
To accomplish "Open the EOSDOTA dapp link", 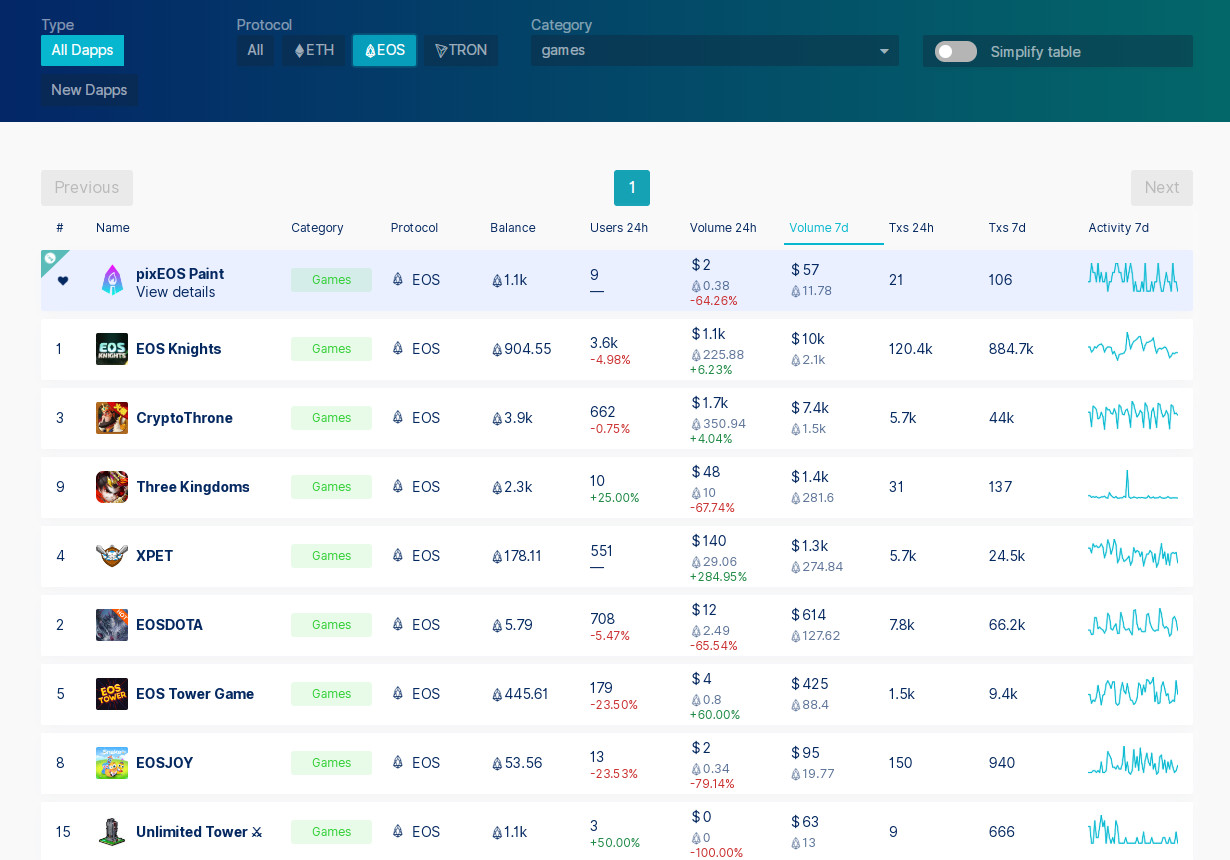I will coord(169,625).
